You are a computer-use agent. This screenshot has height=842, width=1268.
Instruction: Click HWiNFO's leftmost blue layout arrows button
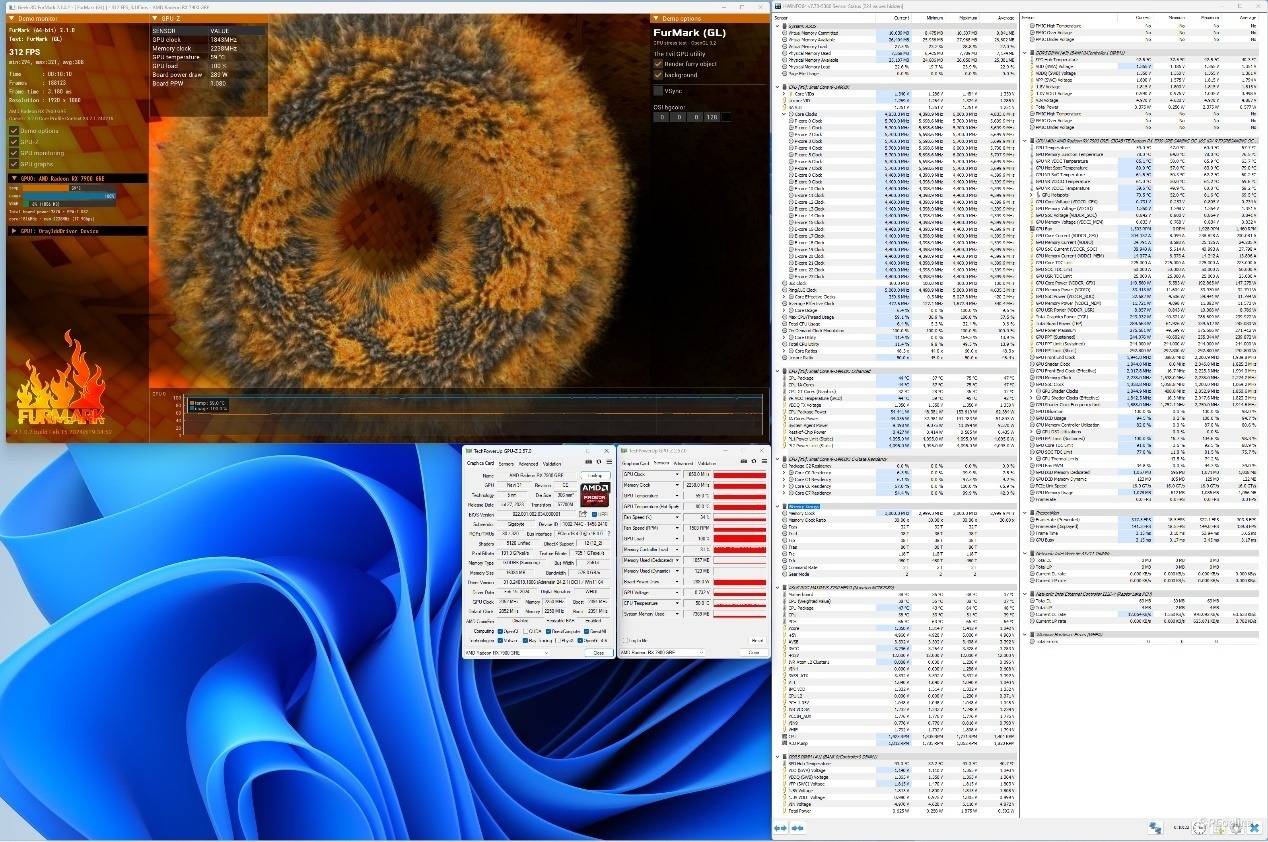point(780,828)
